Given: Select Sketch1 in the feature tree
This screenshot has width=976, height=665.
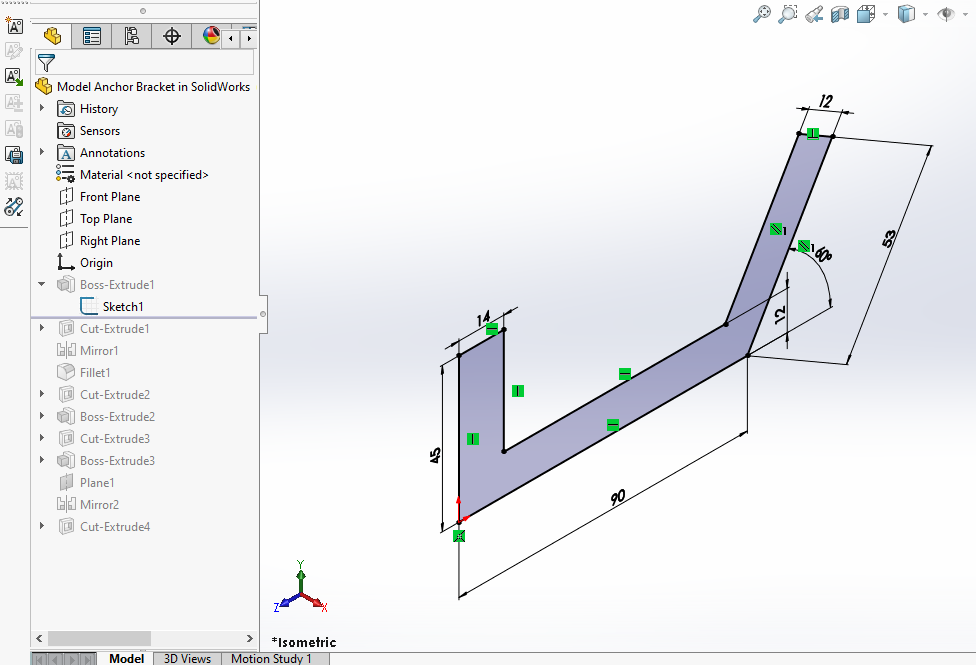Looking at the screenshot, I should pos(122,307).
